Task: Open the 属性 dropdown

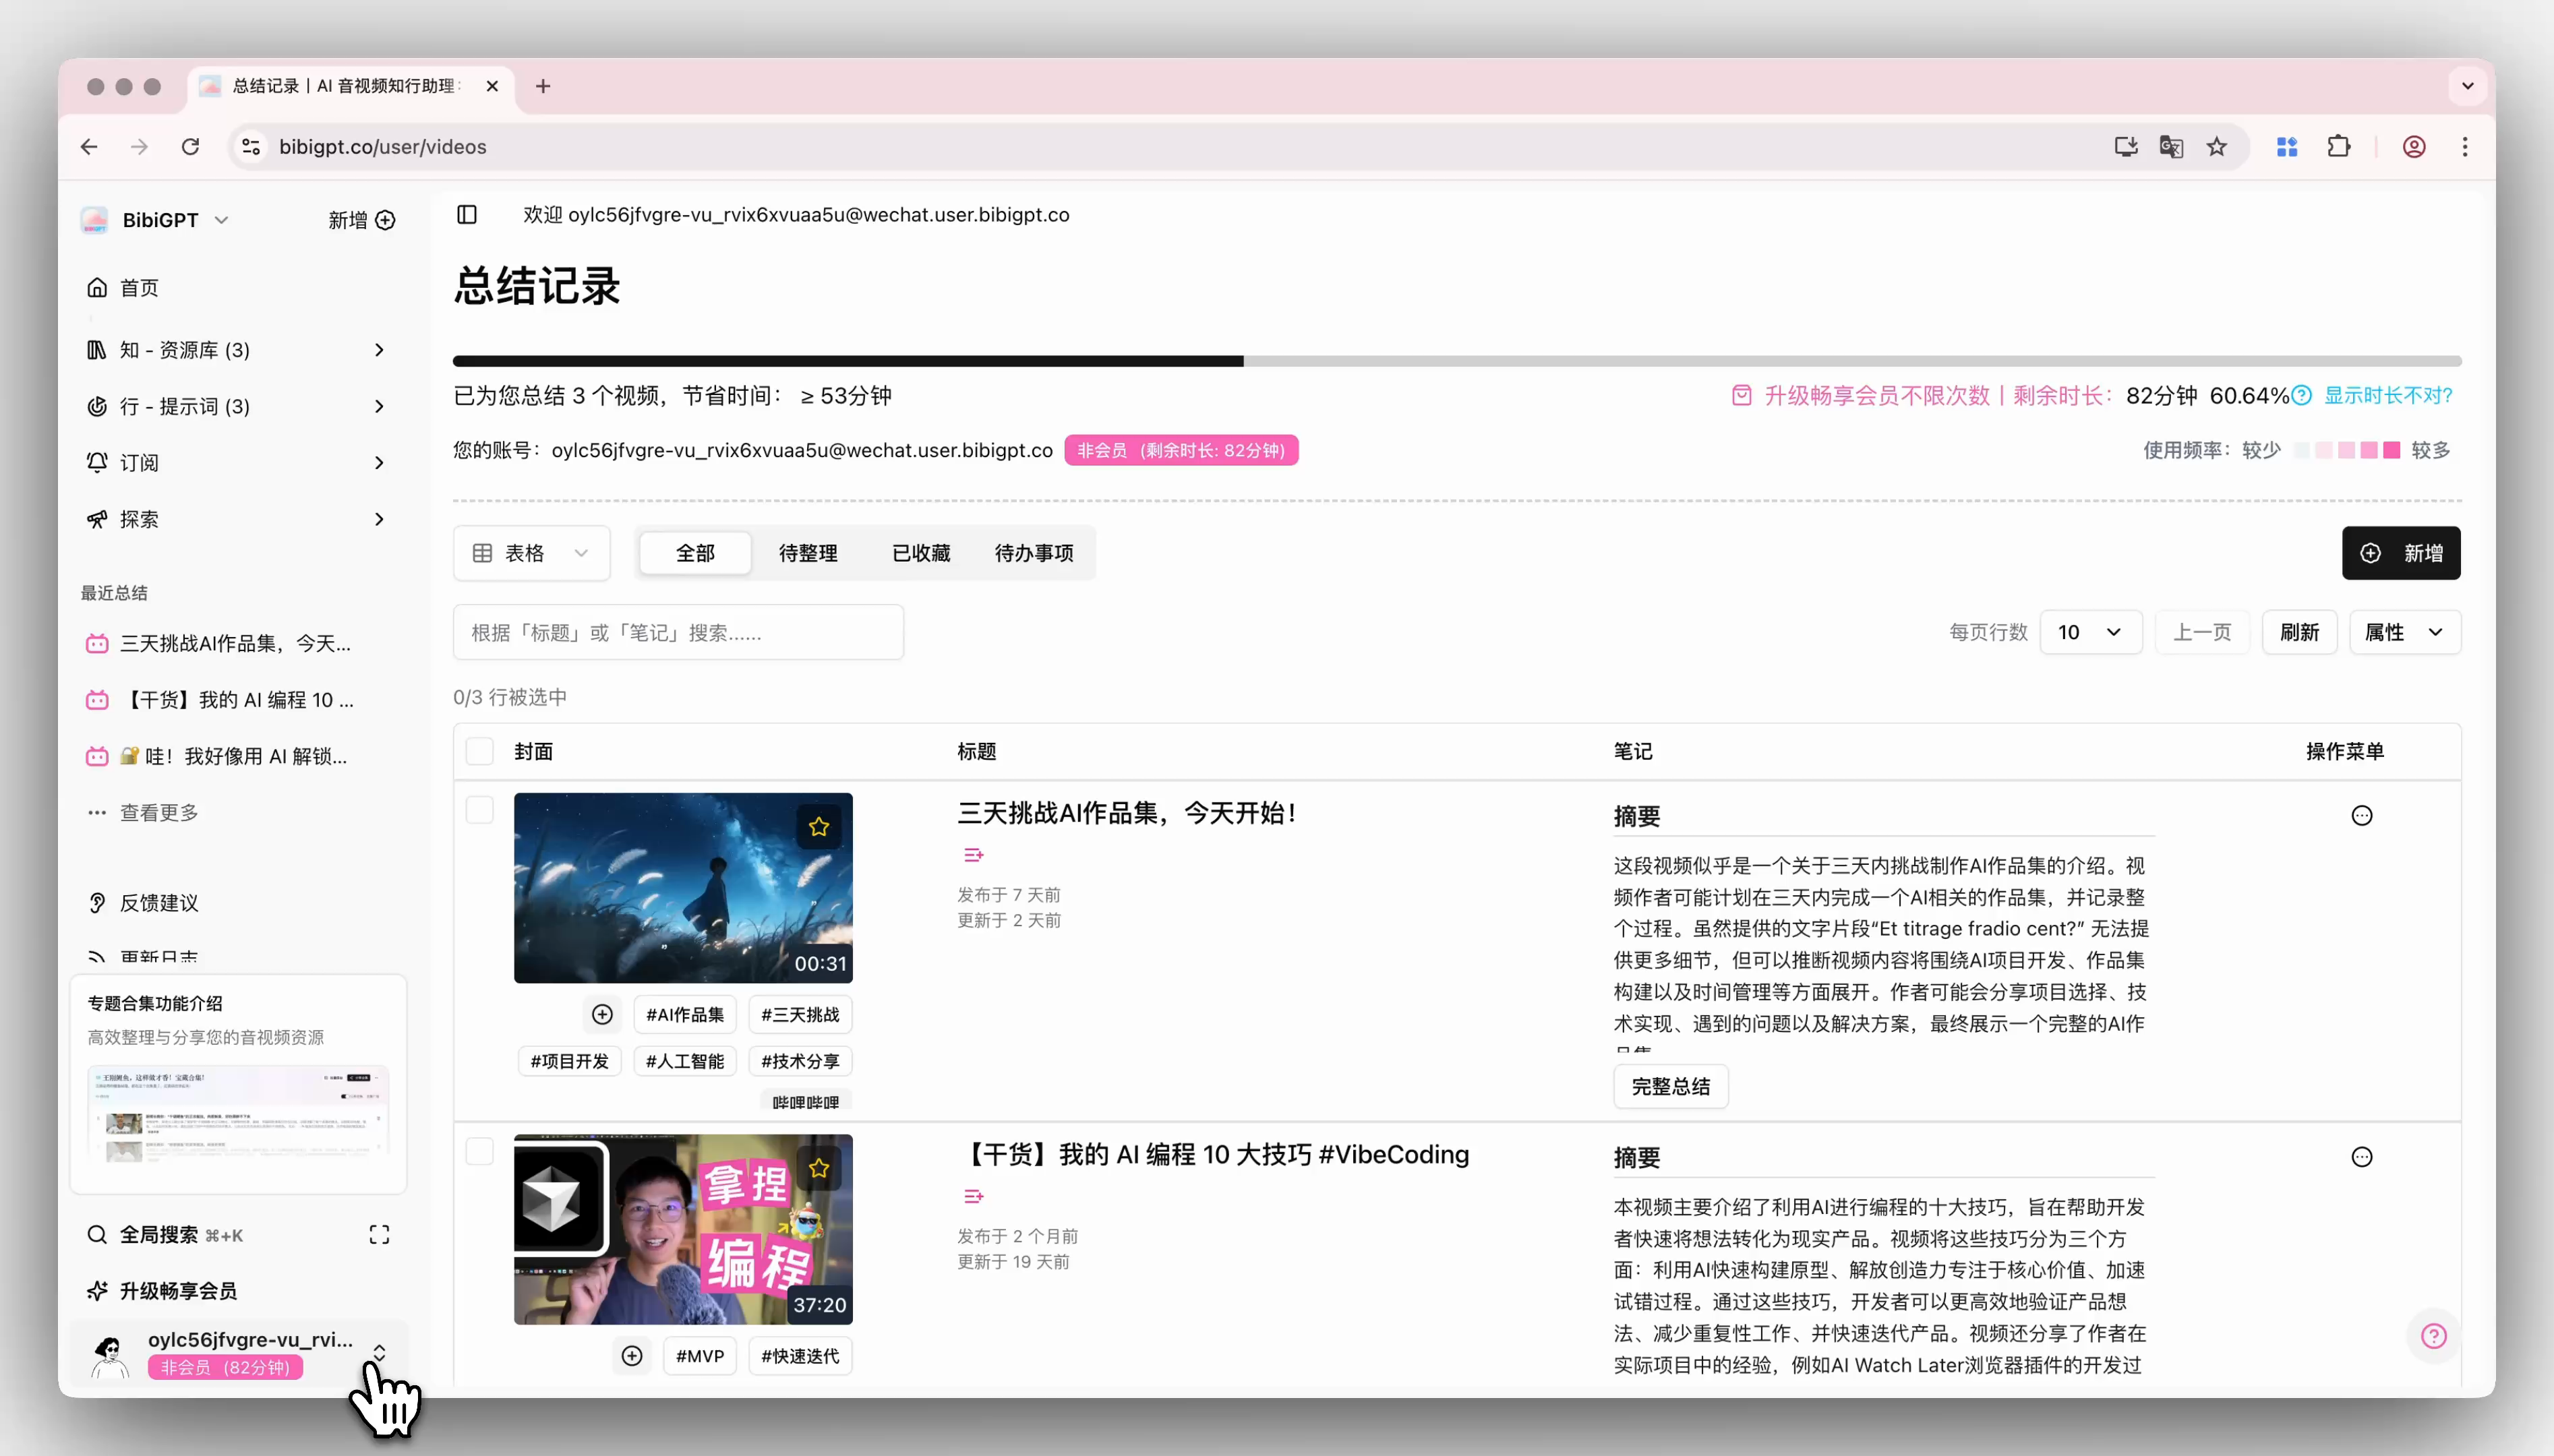Action: [x=2404, y=632]
